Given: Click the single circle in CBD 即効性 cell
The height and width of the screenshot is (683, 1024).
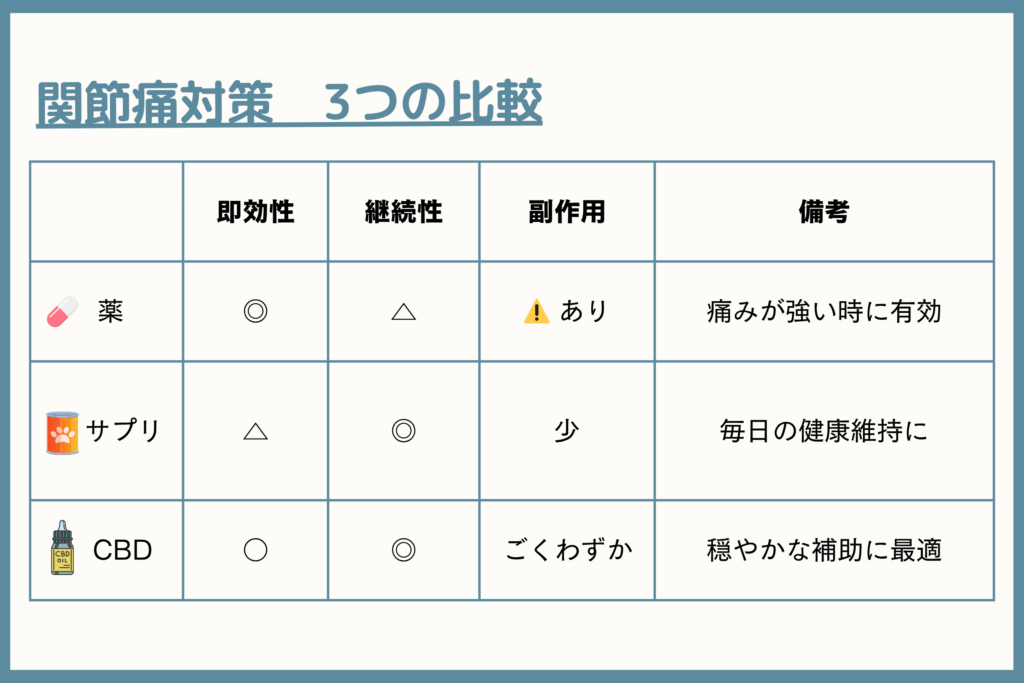Looking at the screenshot, I should [255, 550].
